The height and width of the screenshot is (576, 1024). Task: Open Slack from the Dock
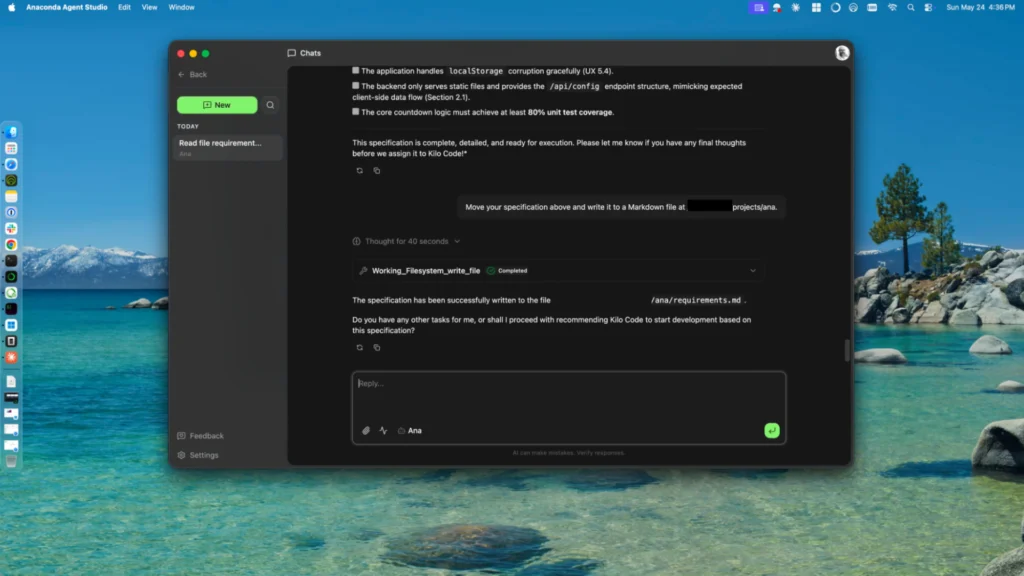click(x=11, y=229)
